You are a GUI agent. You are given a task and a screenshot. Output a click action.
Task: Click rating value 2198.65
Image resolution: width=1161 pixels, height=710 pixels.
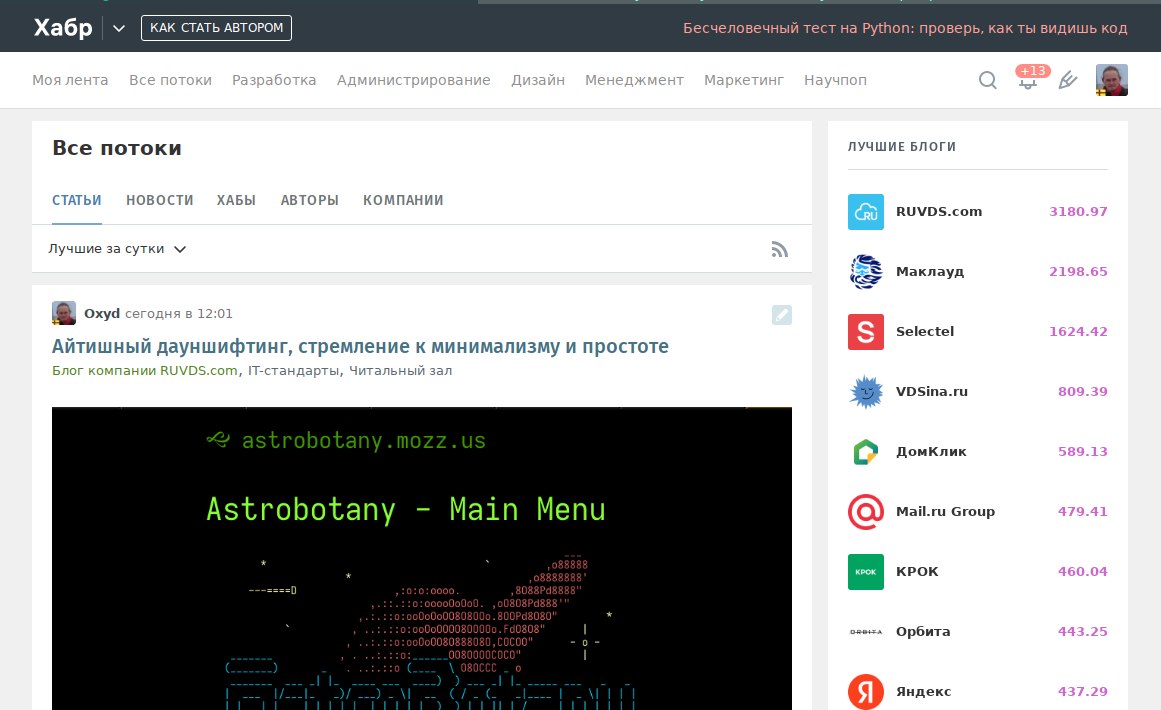(1078, 272)
